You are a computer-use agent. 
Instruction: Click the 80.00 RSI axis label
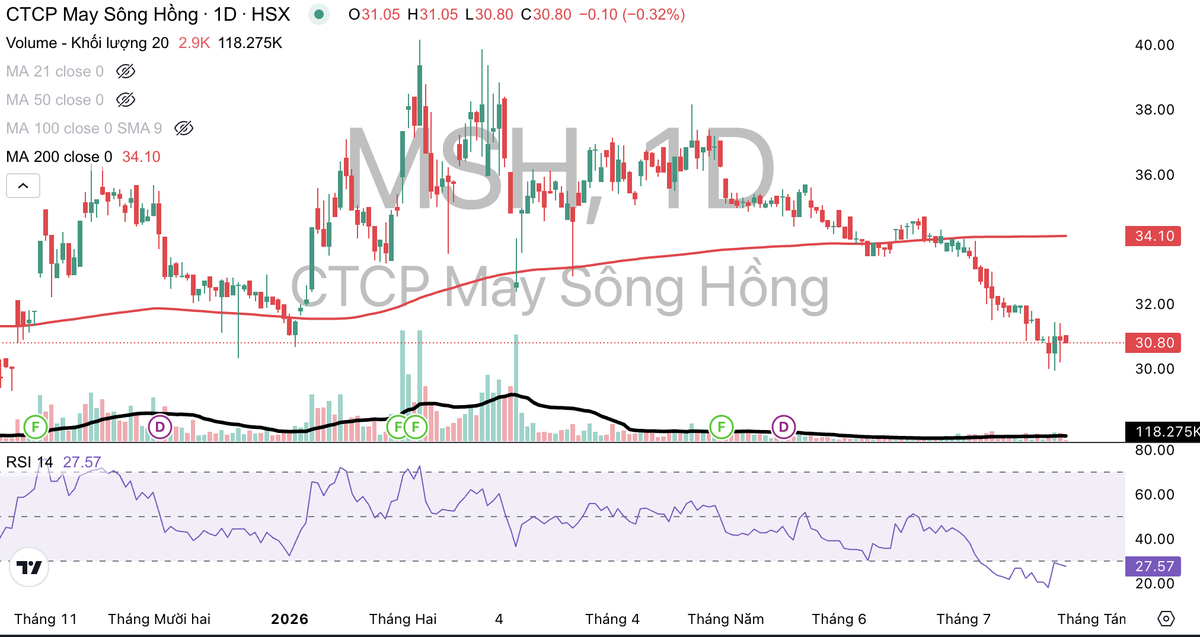click(x=1153, y=450)
